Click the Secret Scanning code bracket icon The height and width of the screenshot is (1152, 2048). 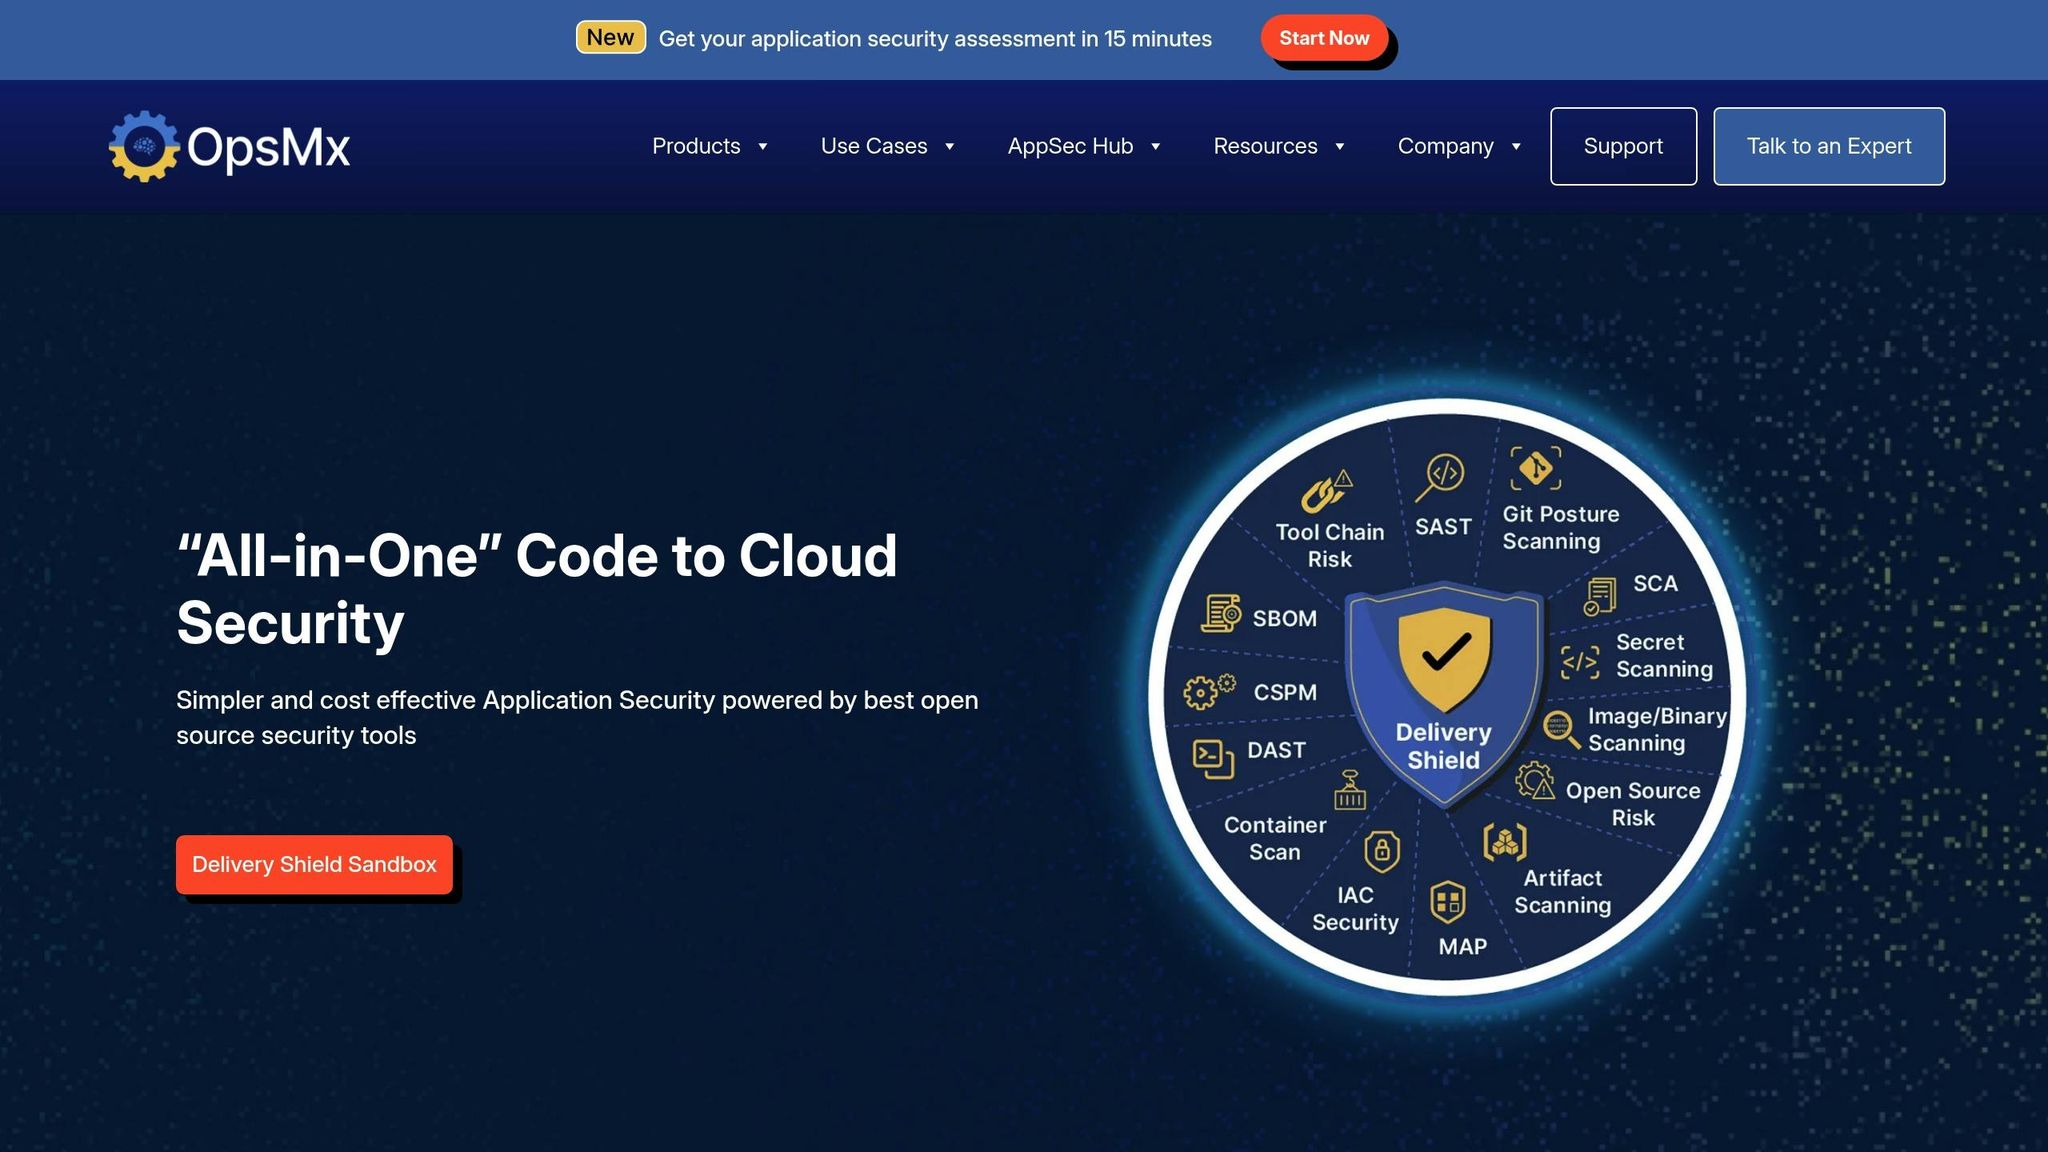1580,661
